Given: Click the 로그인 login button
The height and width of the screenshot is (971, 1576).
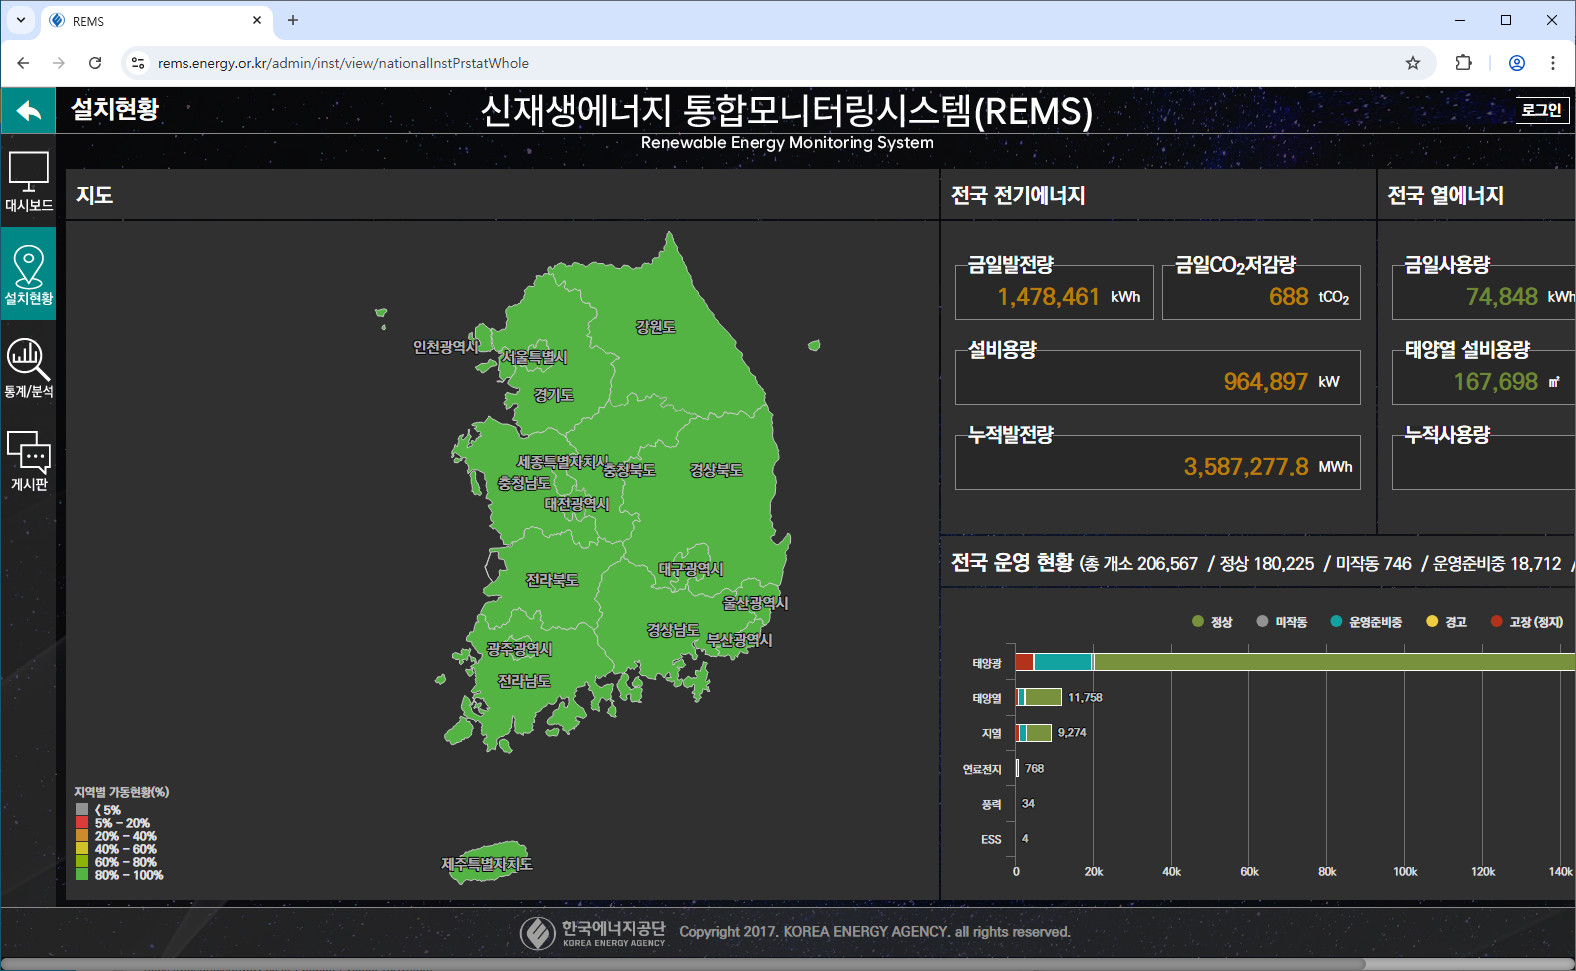Looking at the screenshot, I should [x=1541, y=110].
